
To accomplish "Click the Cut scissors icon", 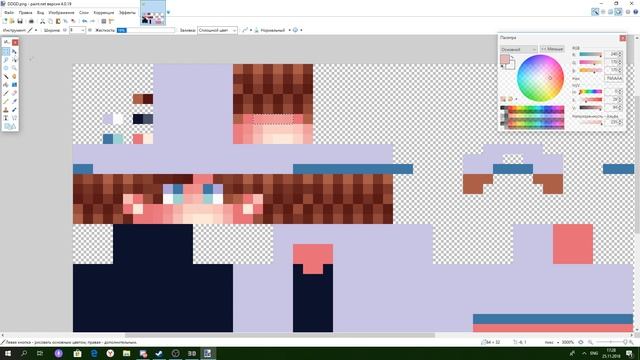I will [x=42, y=21].
